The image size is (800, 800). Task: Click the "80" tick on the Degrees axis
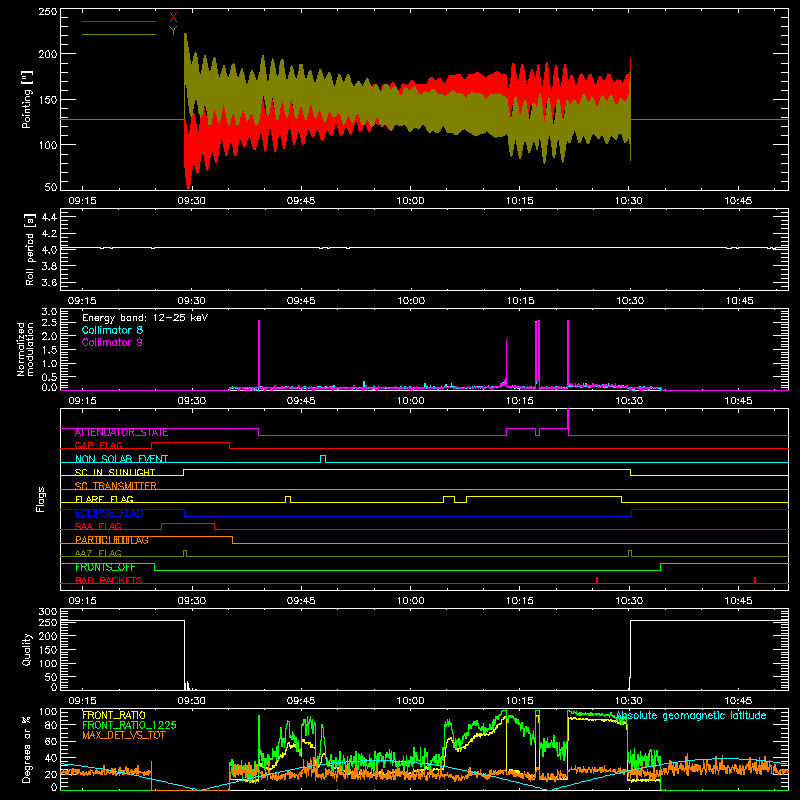click(x=51, y=725)
